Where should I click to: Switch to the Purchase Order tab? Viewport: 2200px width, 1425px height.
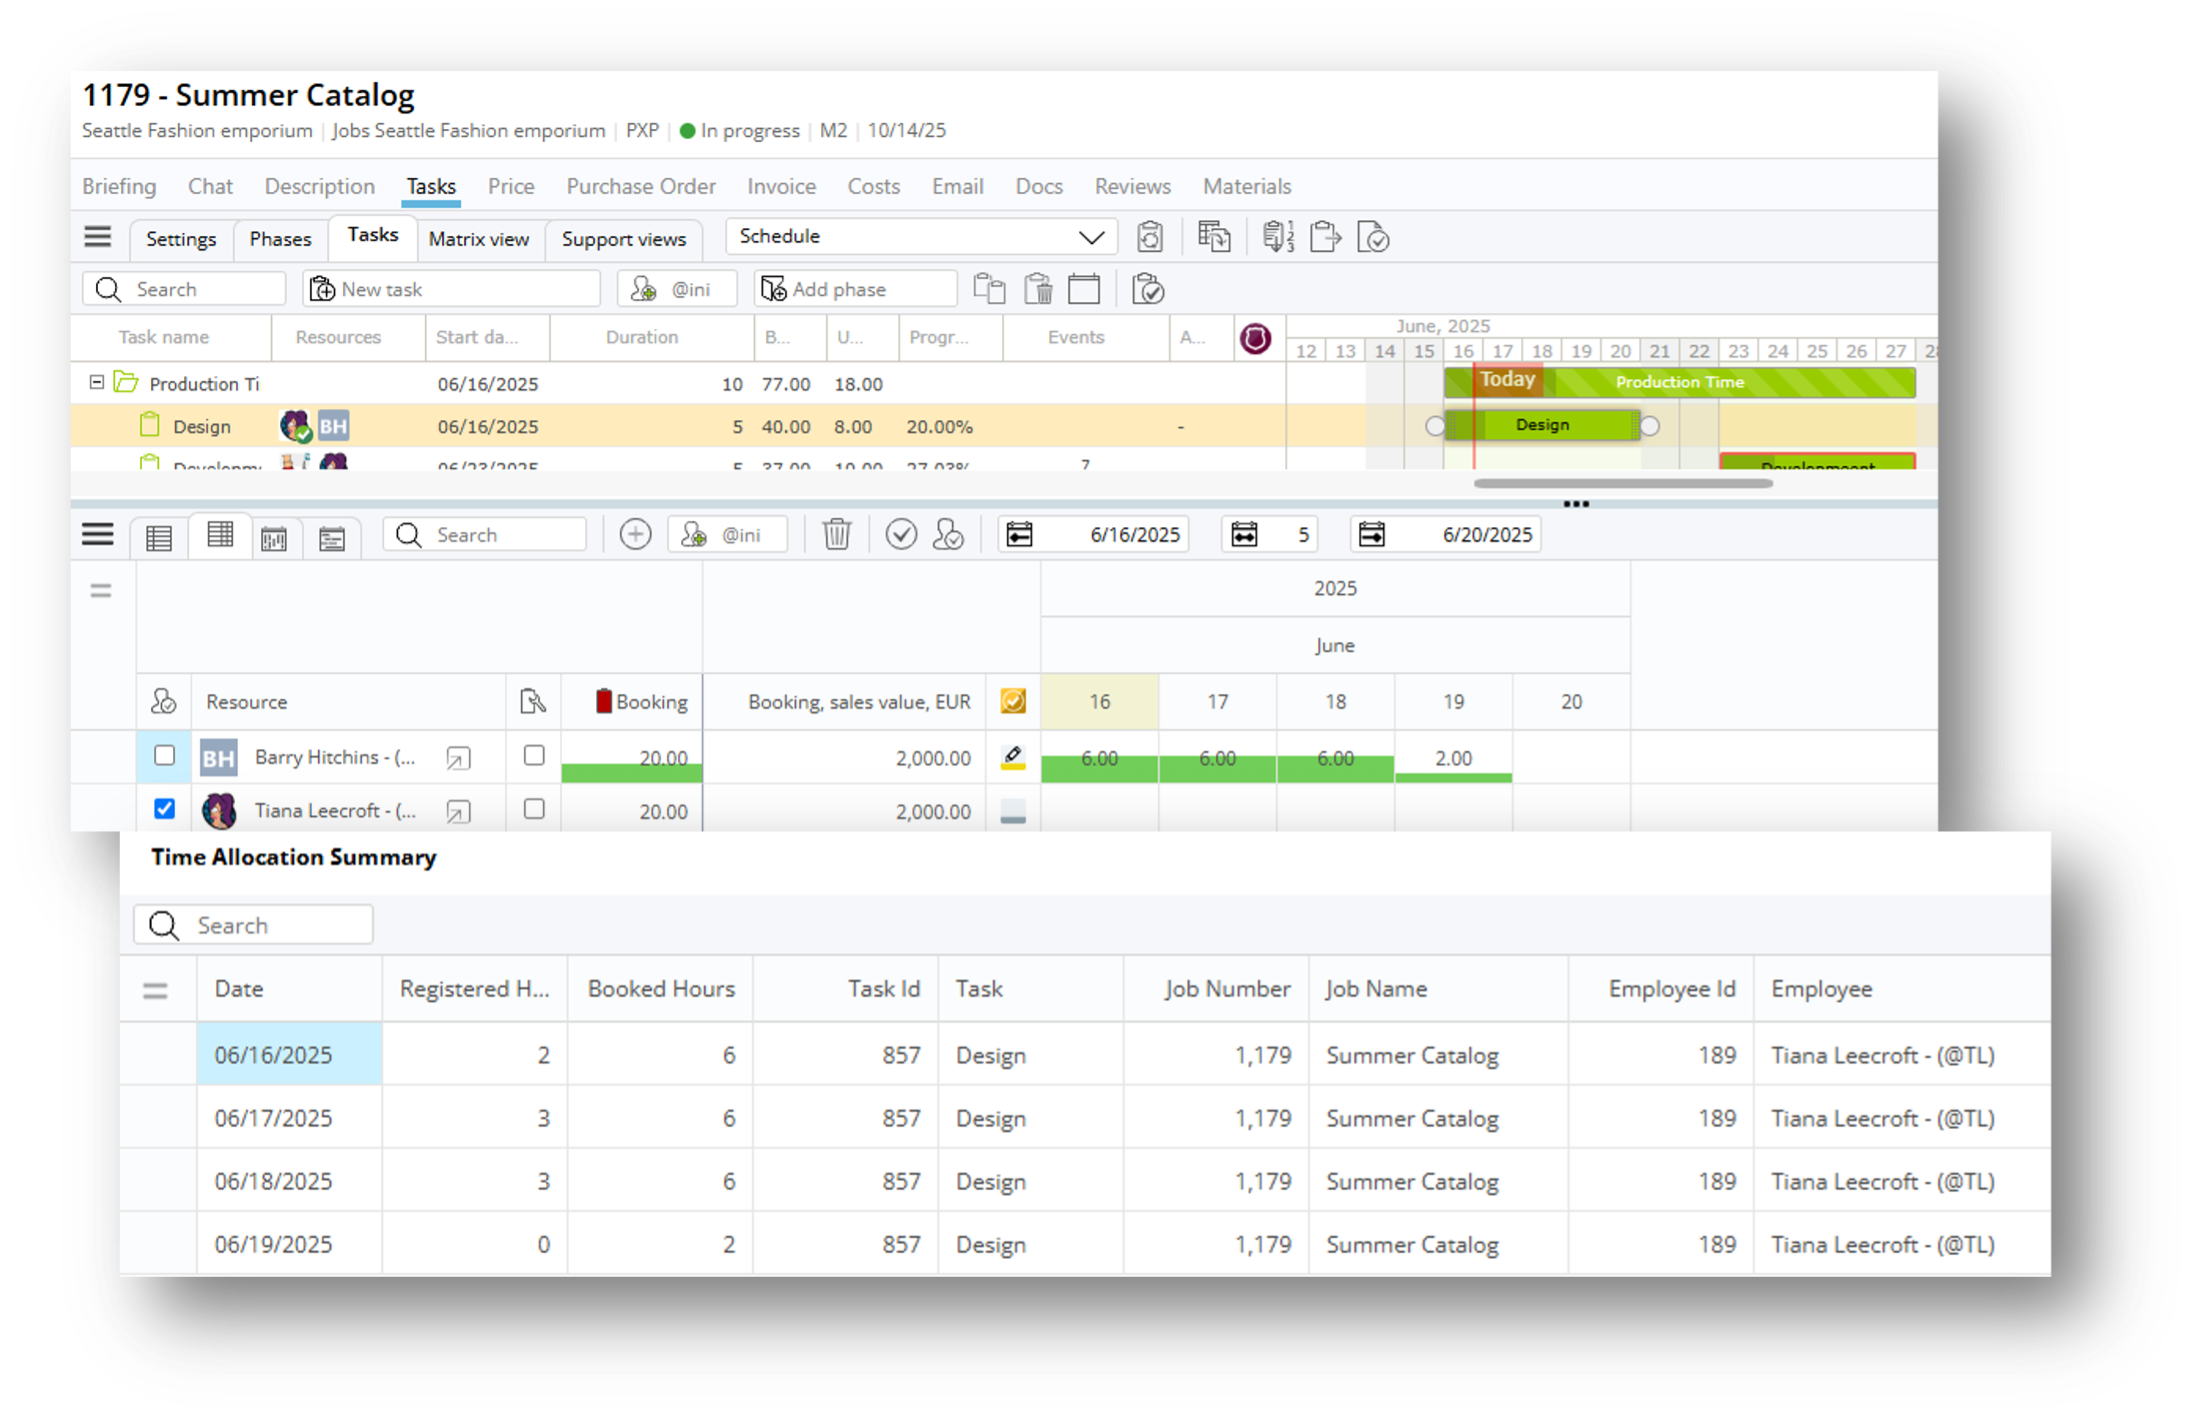click(640, 187)
